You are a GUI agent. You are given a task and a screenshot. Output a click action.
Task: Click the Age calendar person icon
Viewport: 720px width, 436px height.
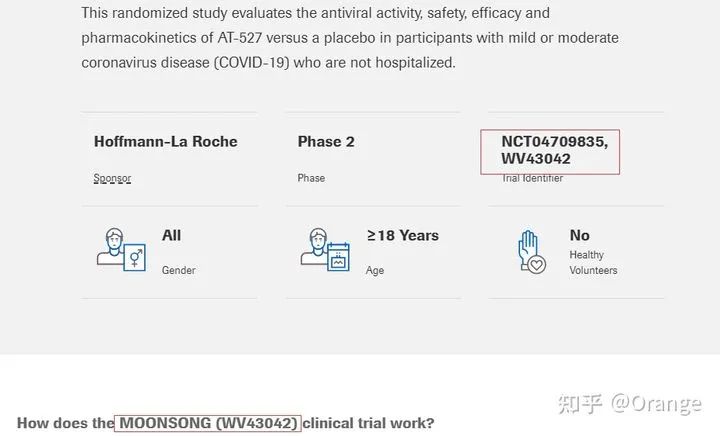click(x=325, y=249)
